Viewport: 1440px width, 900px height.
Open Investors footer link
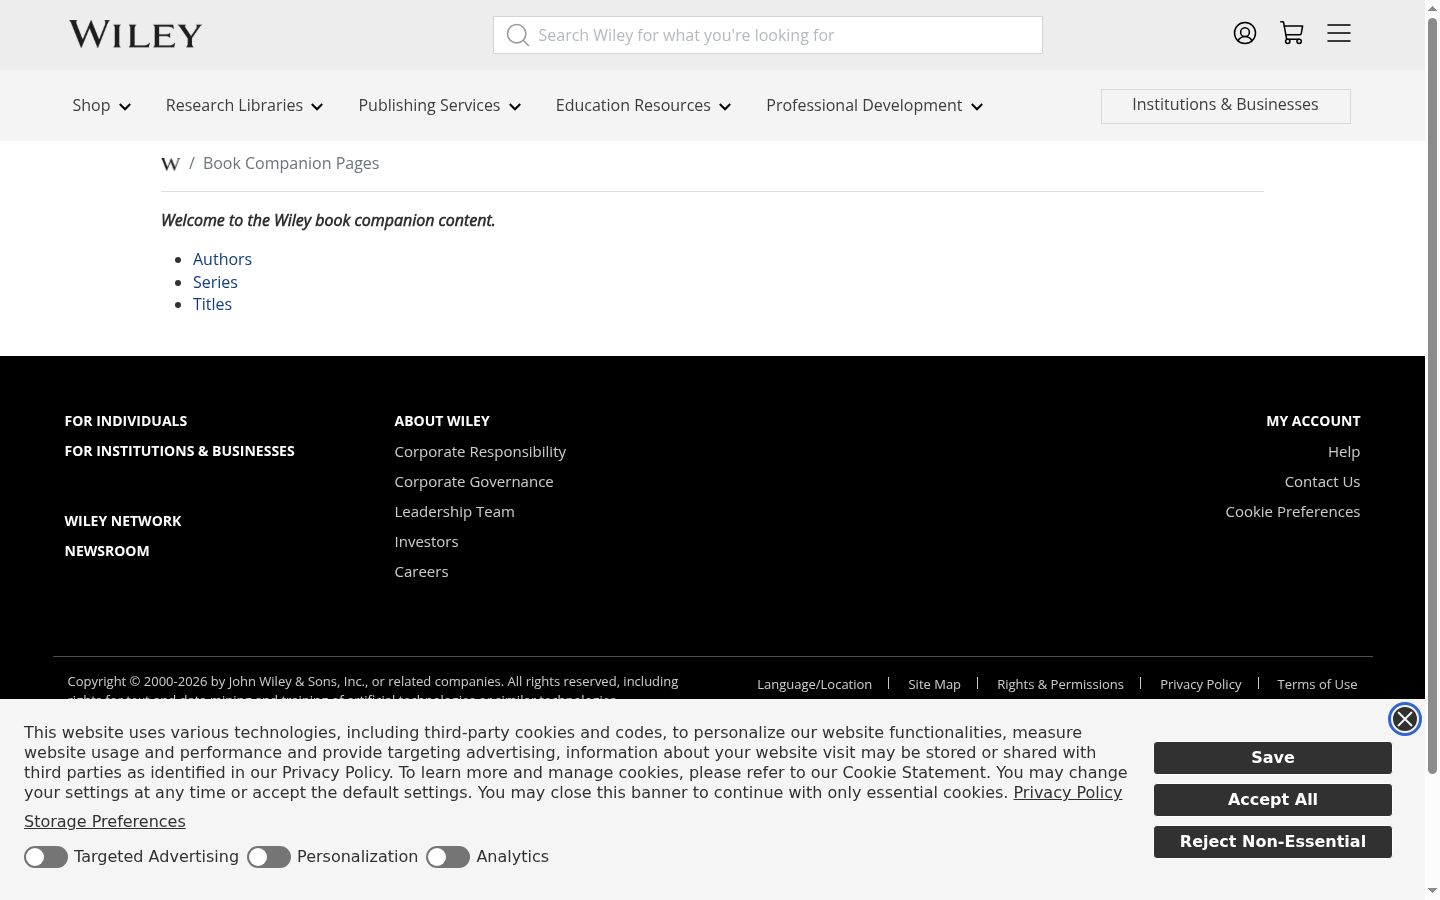[426, 542]
